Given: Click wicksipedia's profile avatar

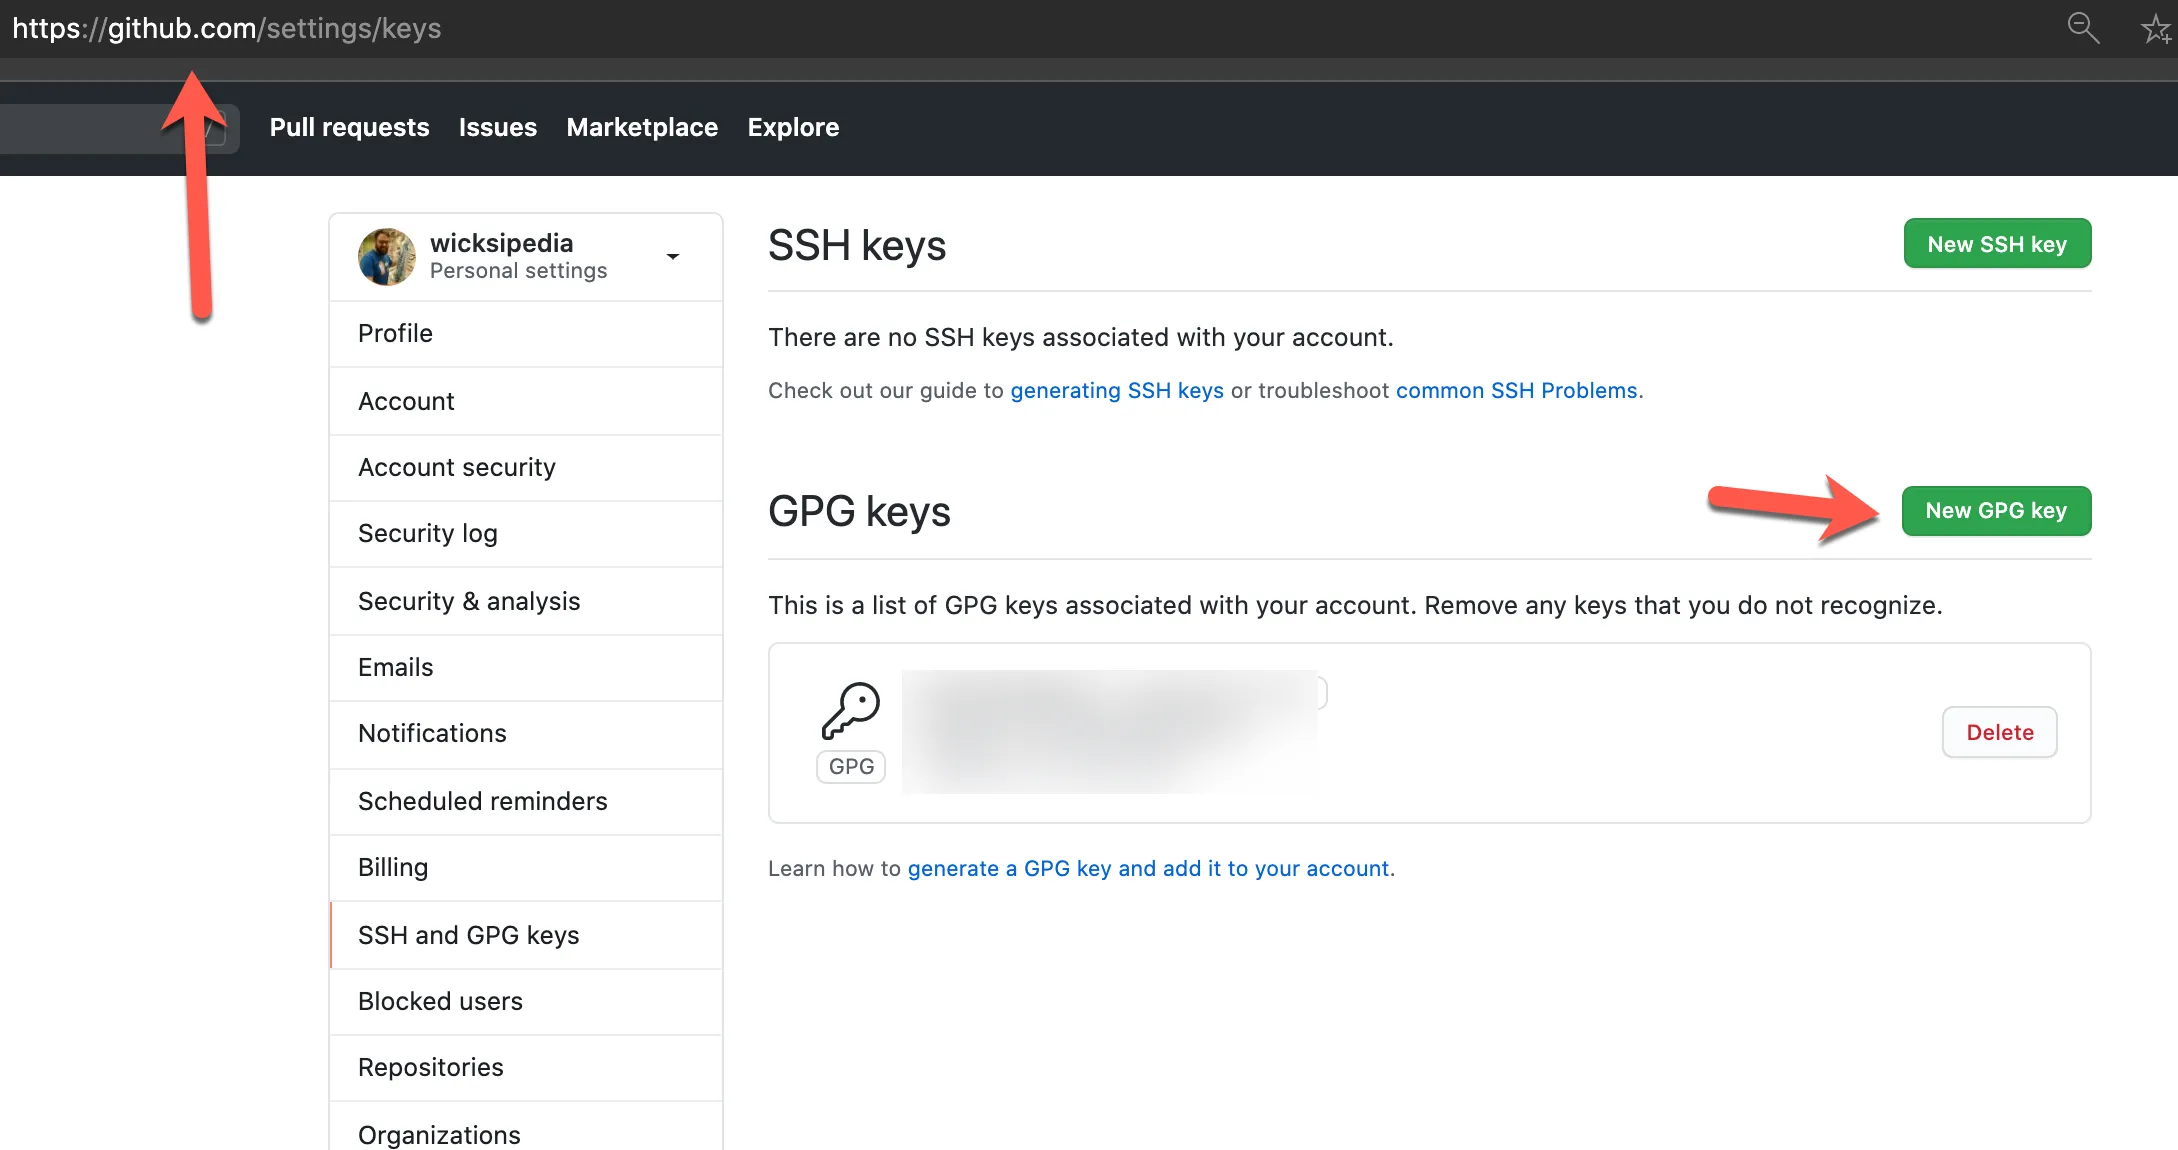Looking at the screenshot, I should [x=386, y=256].
